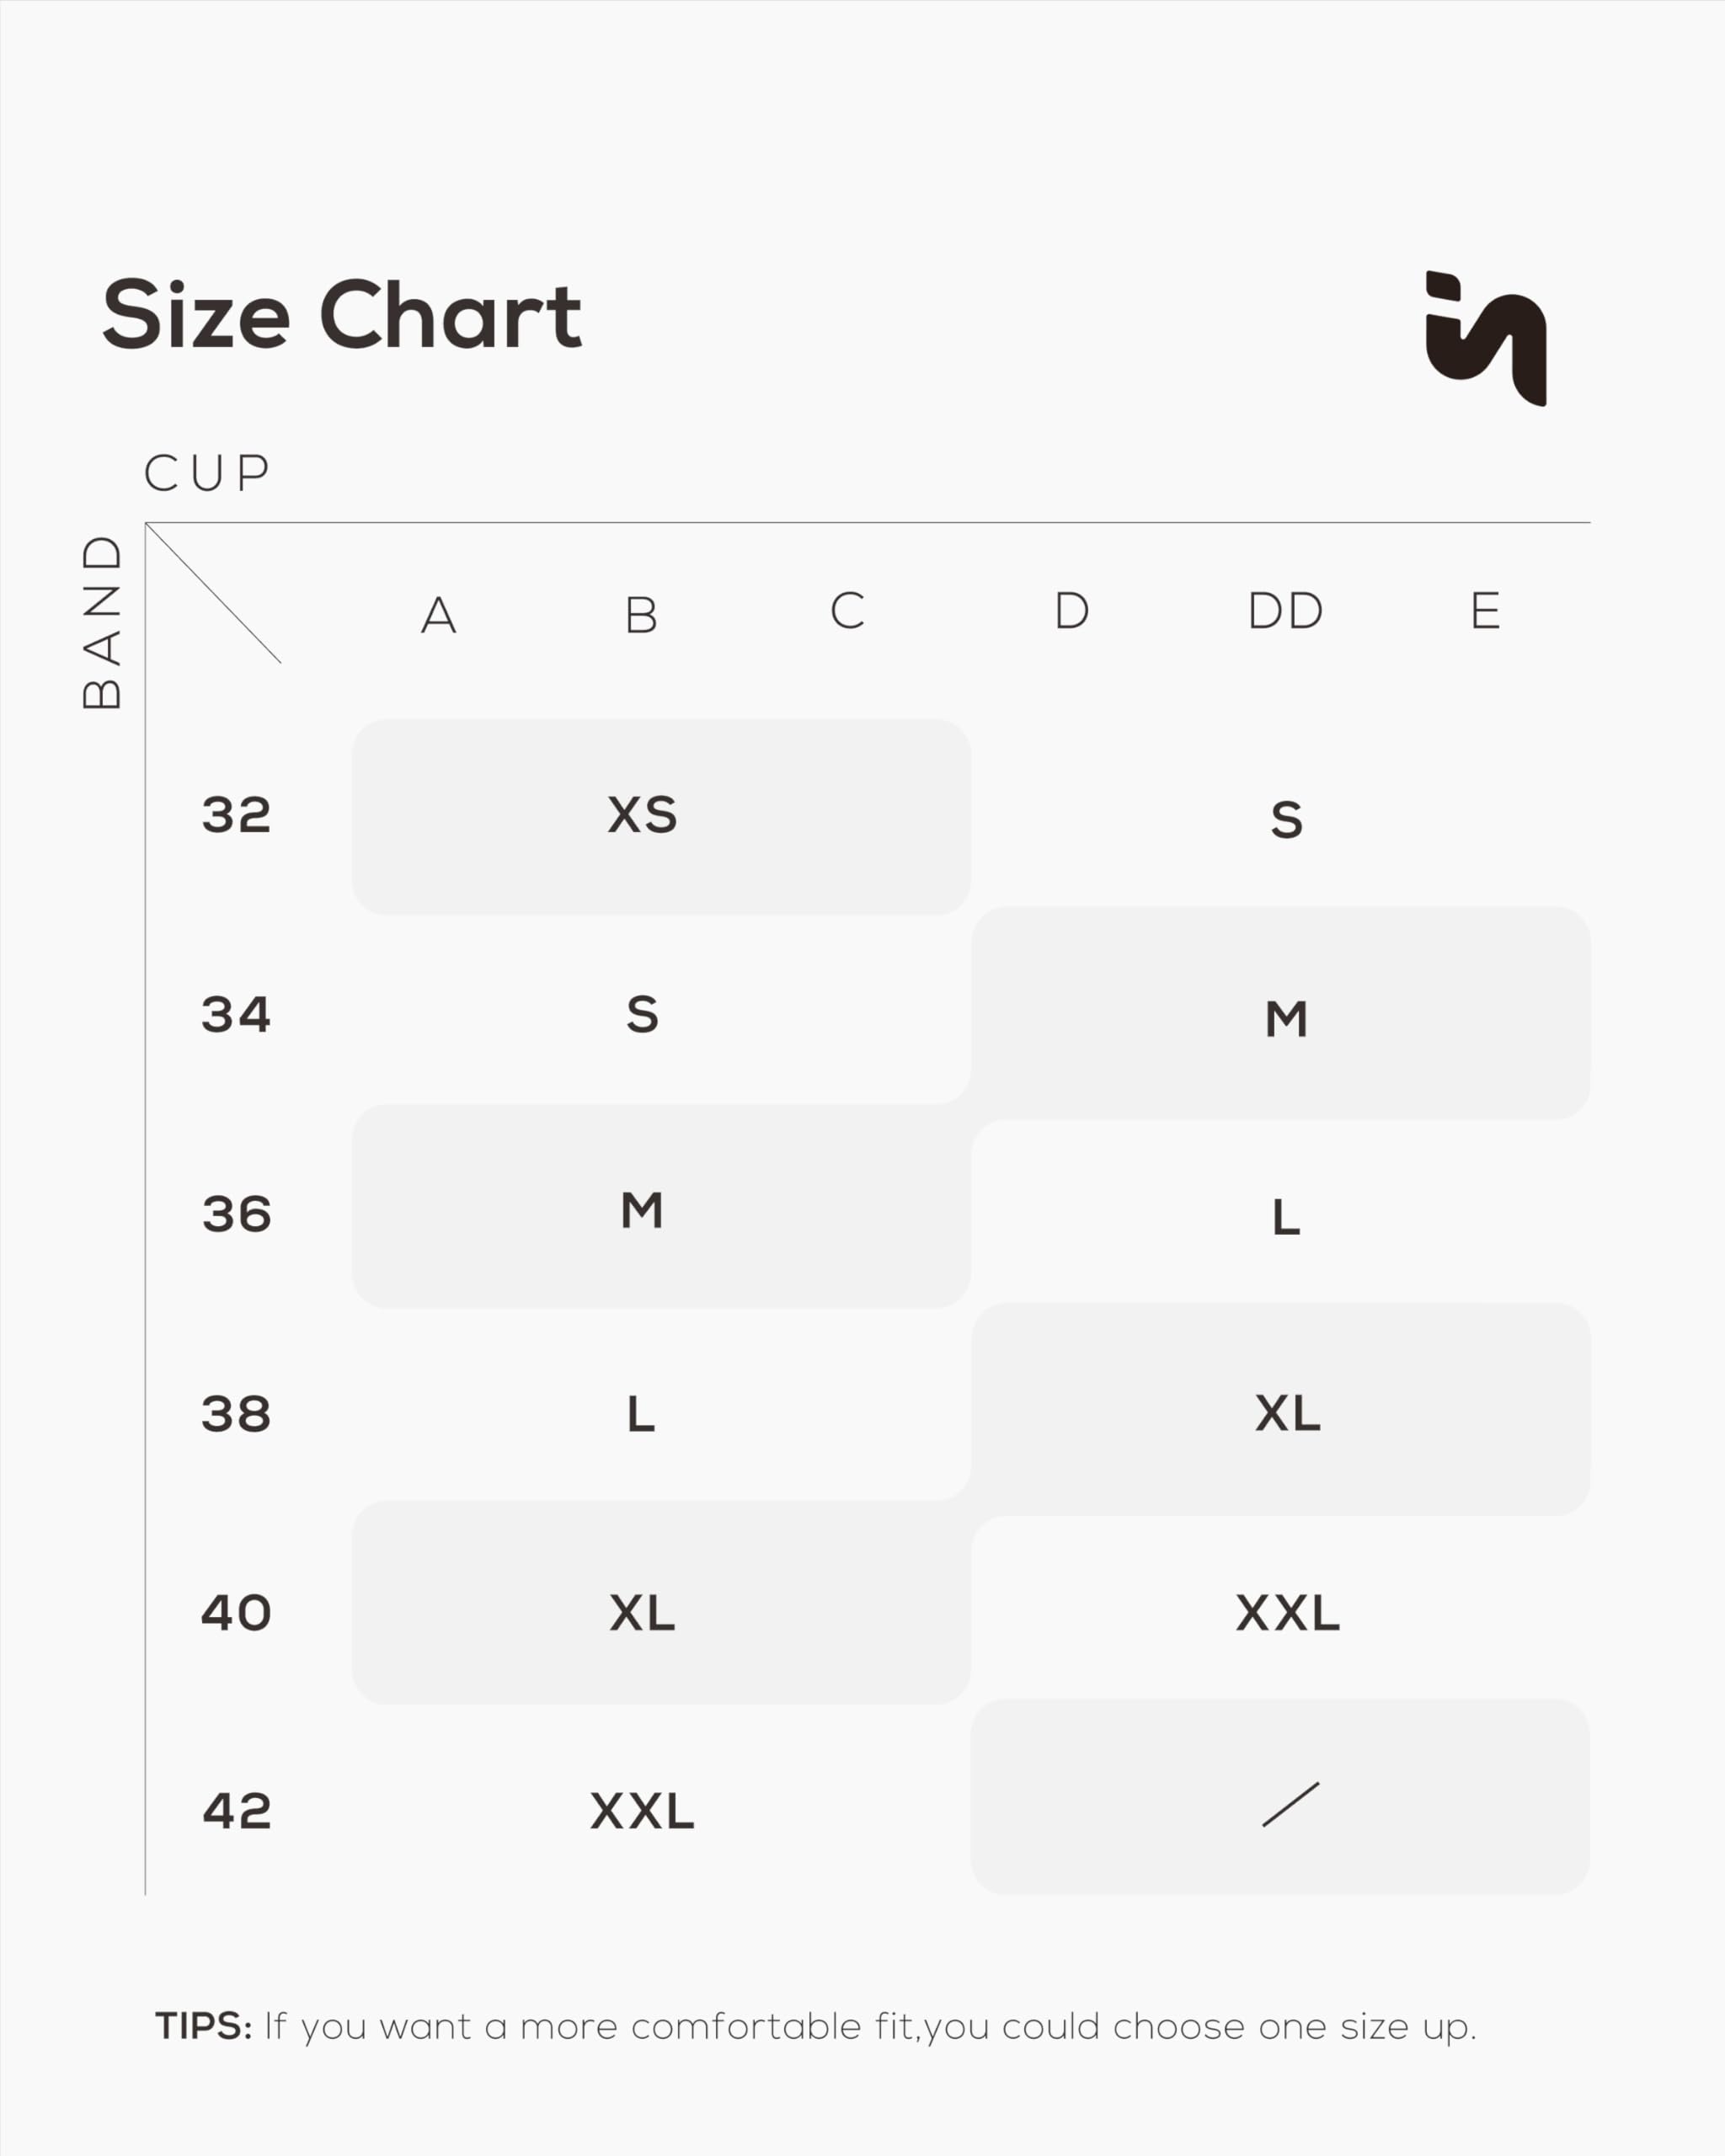
Task: Select size XL in the 38 band row
Action: [x=1287, y=1414]
